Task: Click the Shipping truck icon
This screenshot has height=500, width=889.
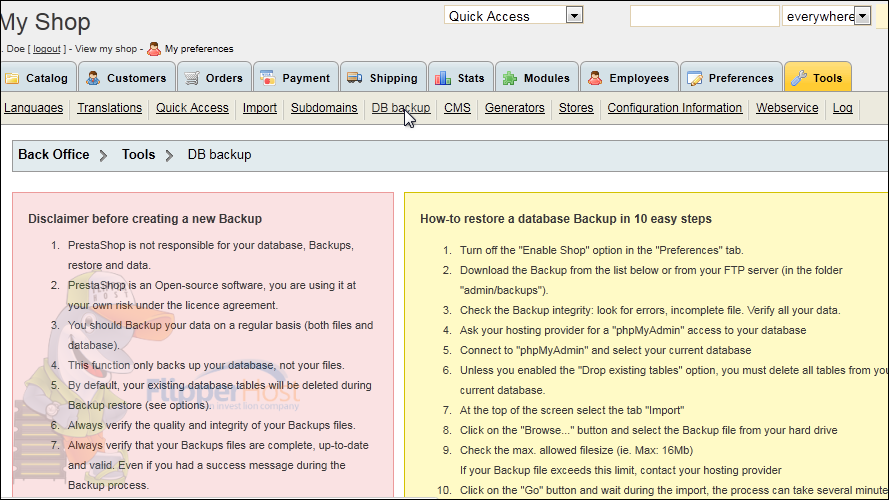Action: click(355, 78)
